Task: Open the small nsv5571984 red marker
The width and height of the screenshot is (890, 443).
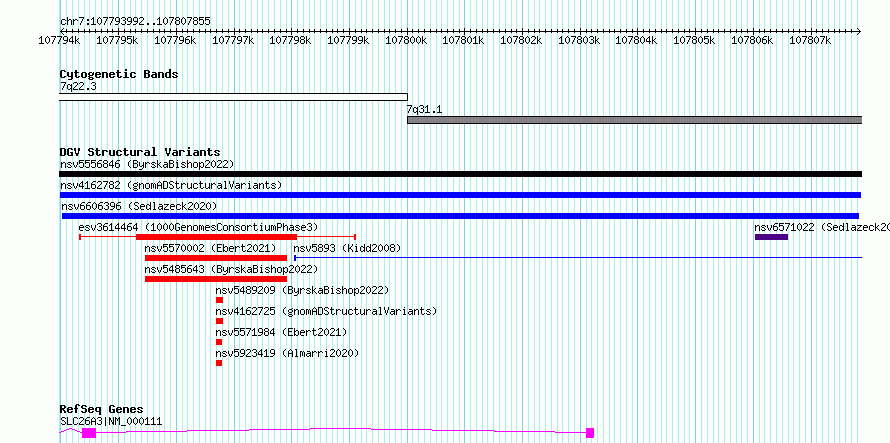Action: pyautogui.click(x=219, y=342)
